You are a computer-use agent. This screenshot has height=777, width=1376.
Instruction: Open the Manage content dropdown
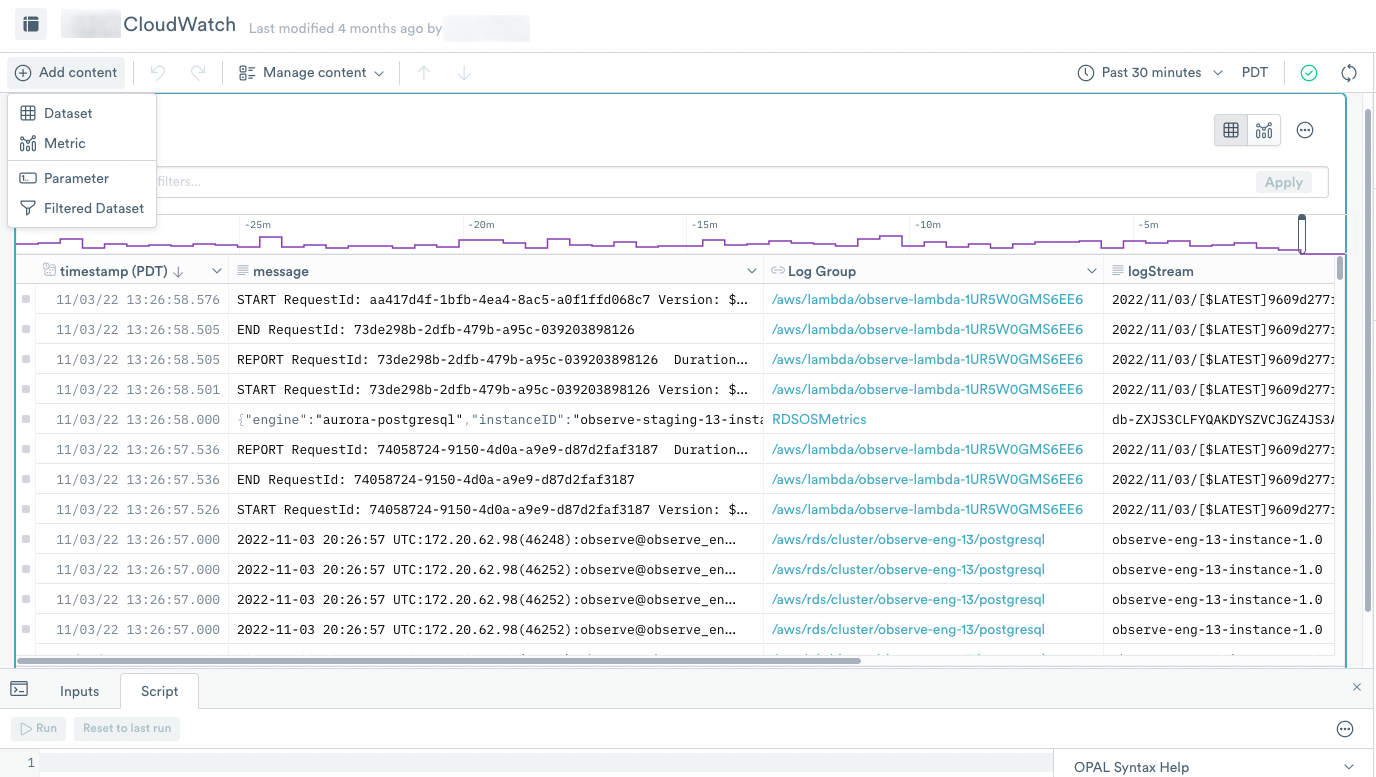[311, 73]
